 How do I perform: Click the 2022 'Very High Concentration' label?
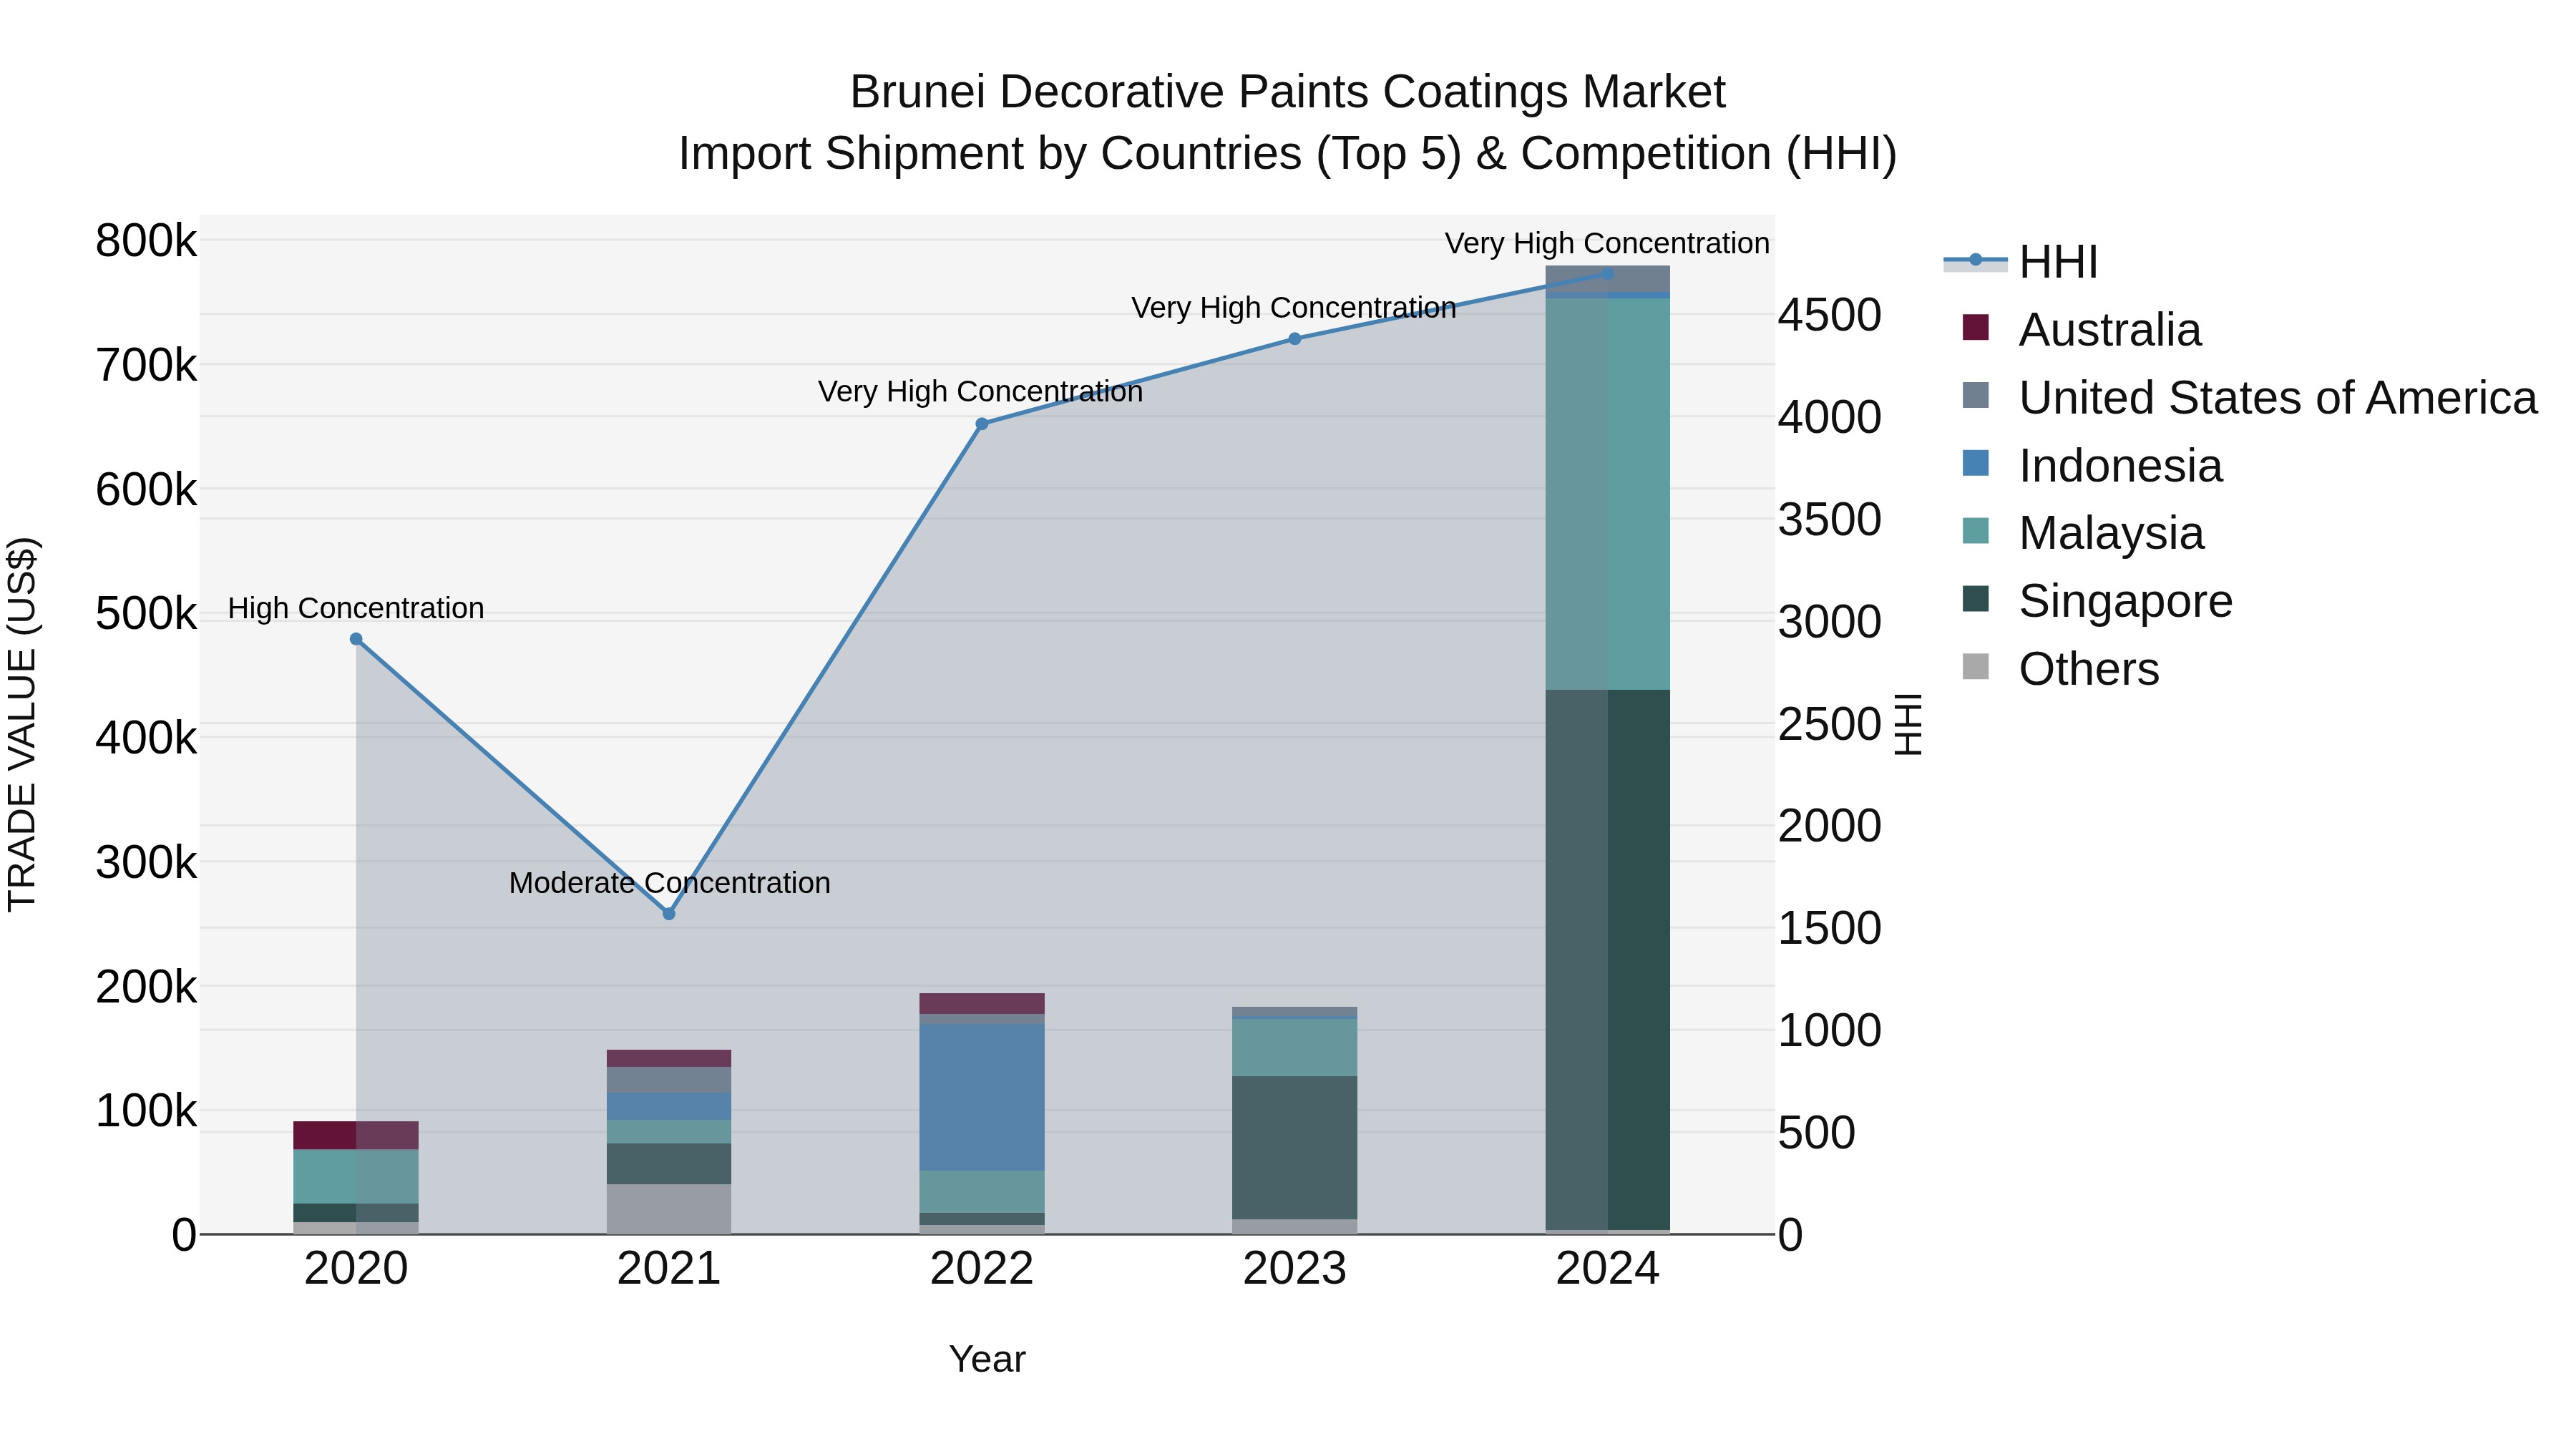pyautogui.click(x=980, y=391)
